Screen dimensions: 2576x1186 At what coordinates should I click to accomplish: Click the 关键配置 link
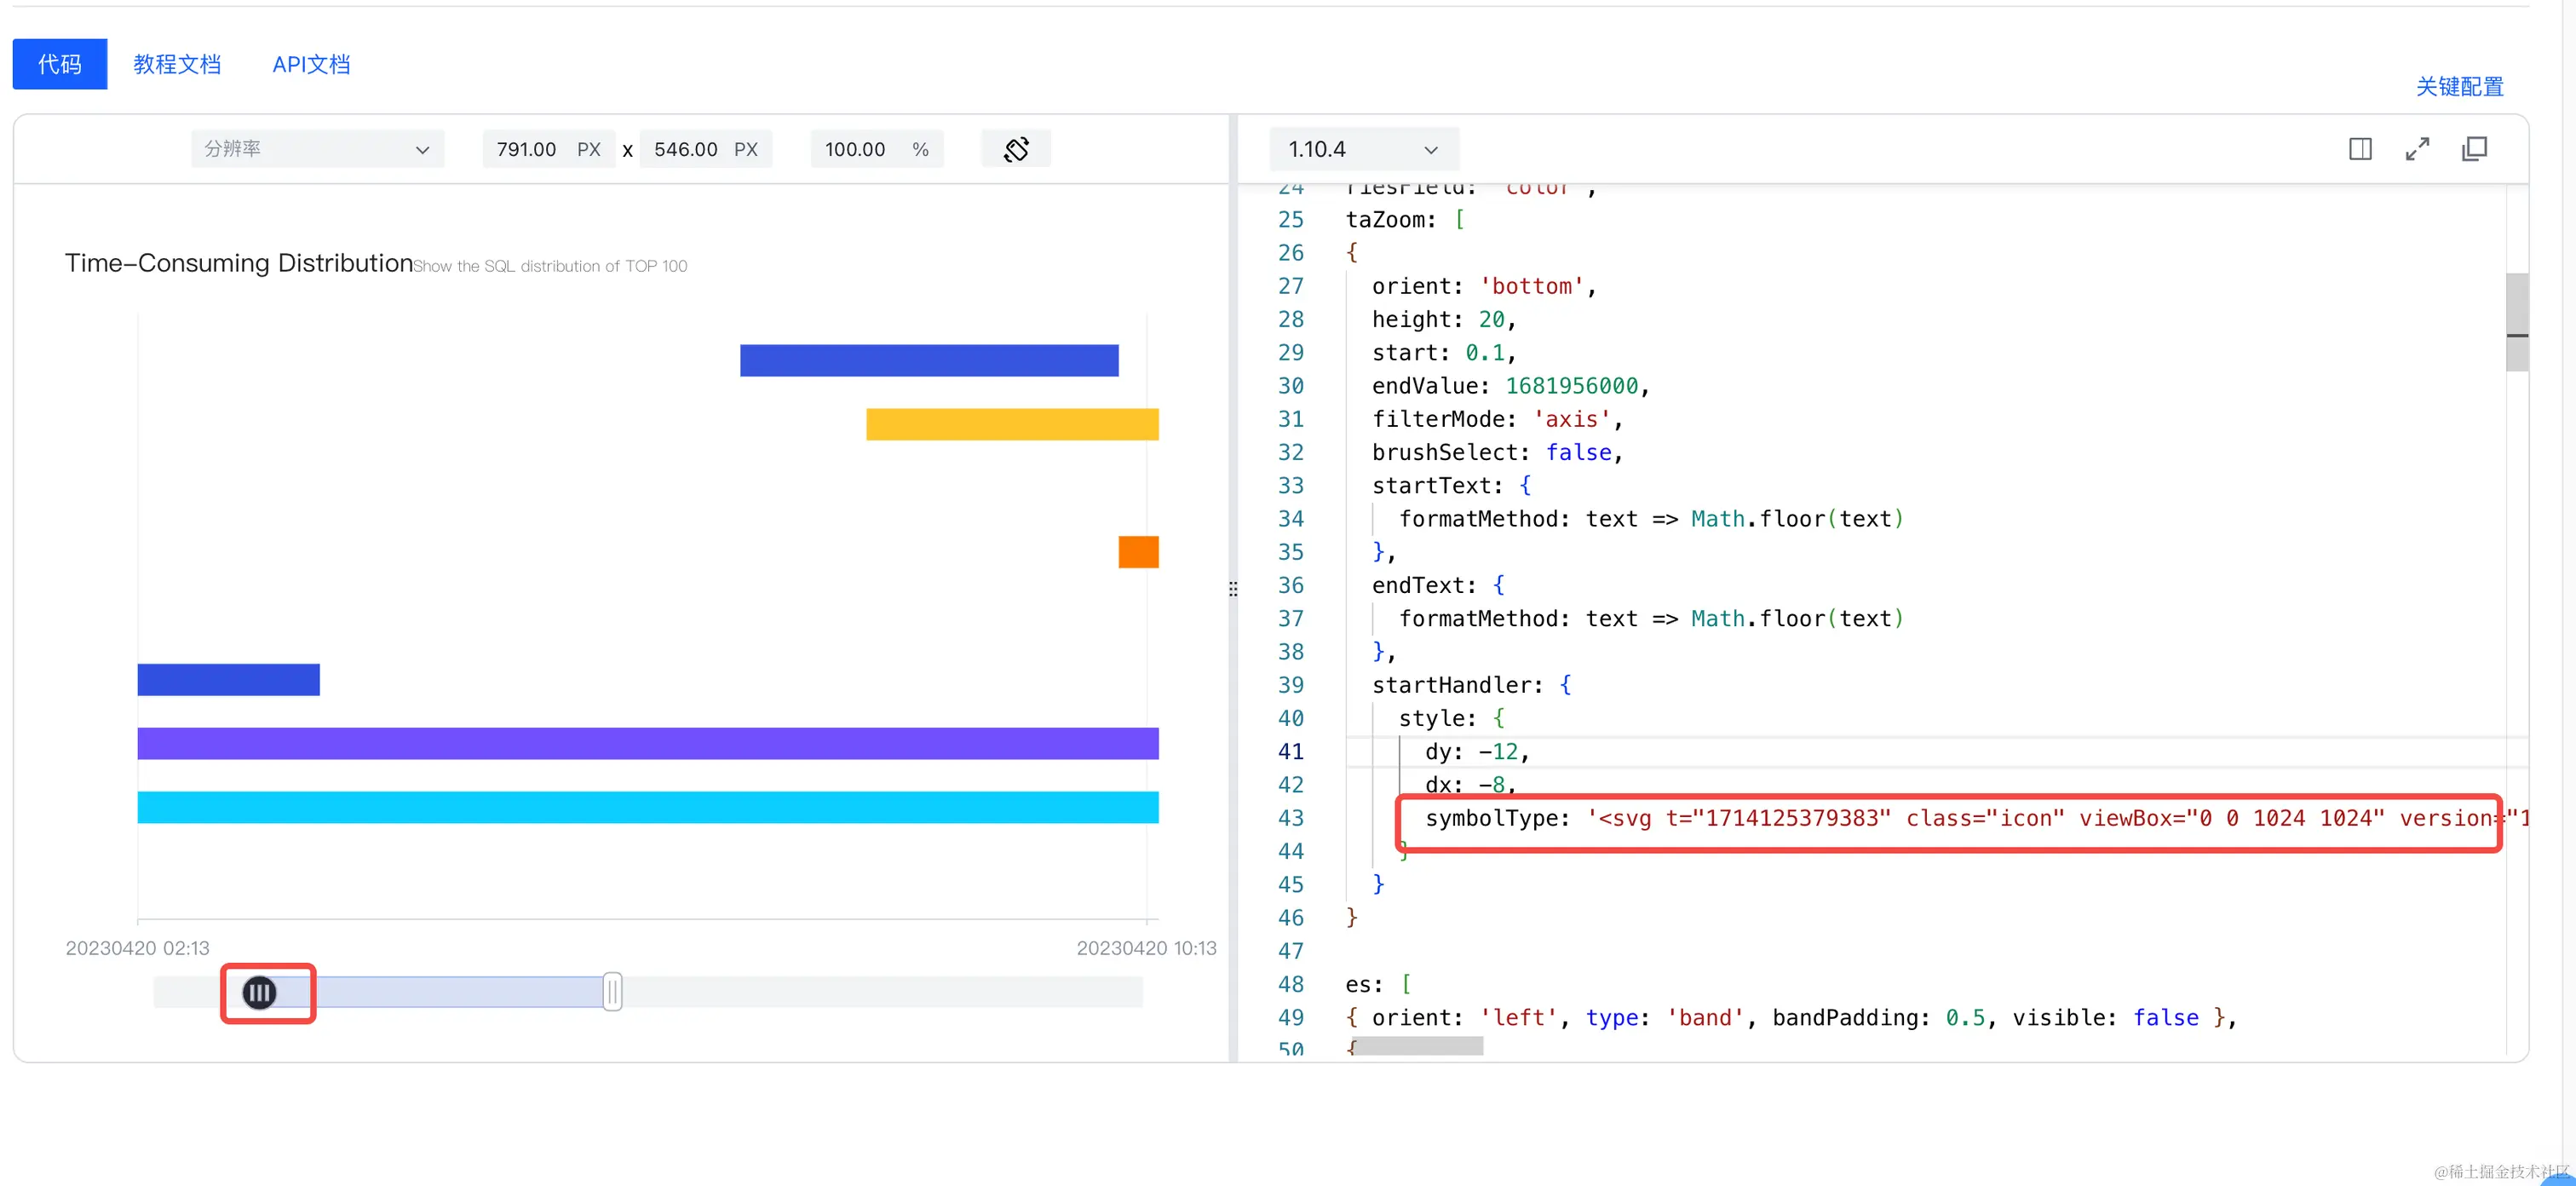[2459, 87]
